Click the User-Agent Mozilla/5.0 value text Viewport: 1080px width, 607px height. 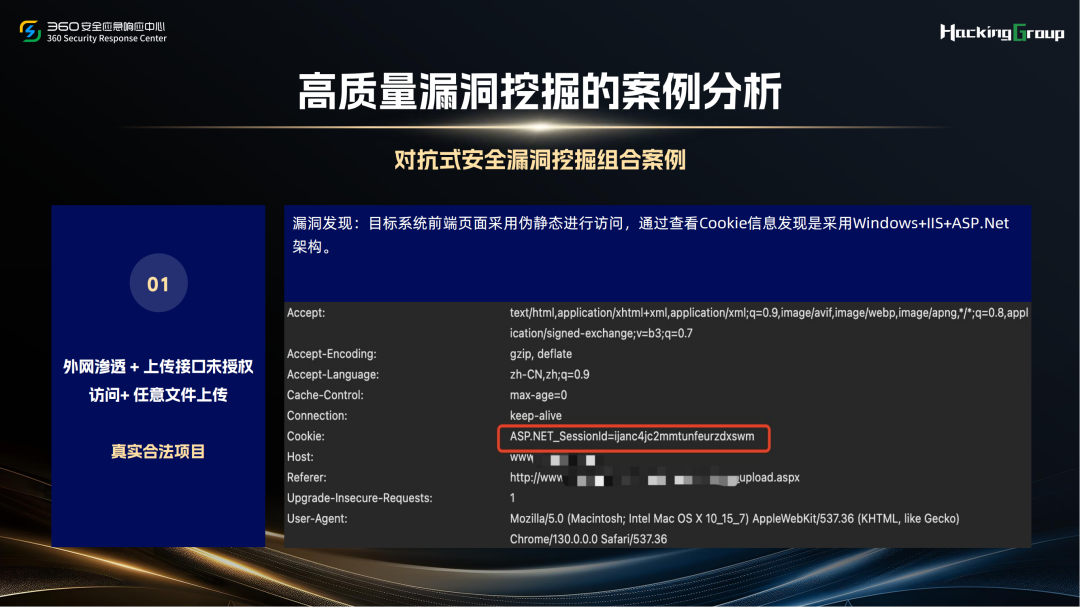click(734, 519)
